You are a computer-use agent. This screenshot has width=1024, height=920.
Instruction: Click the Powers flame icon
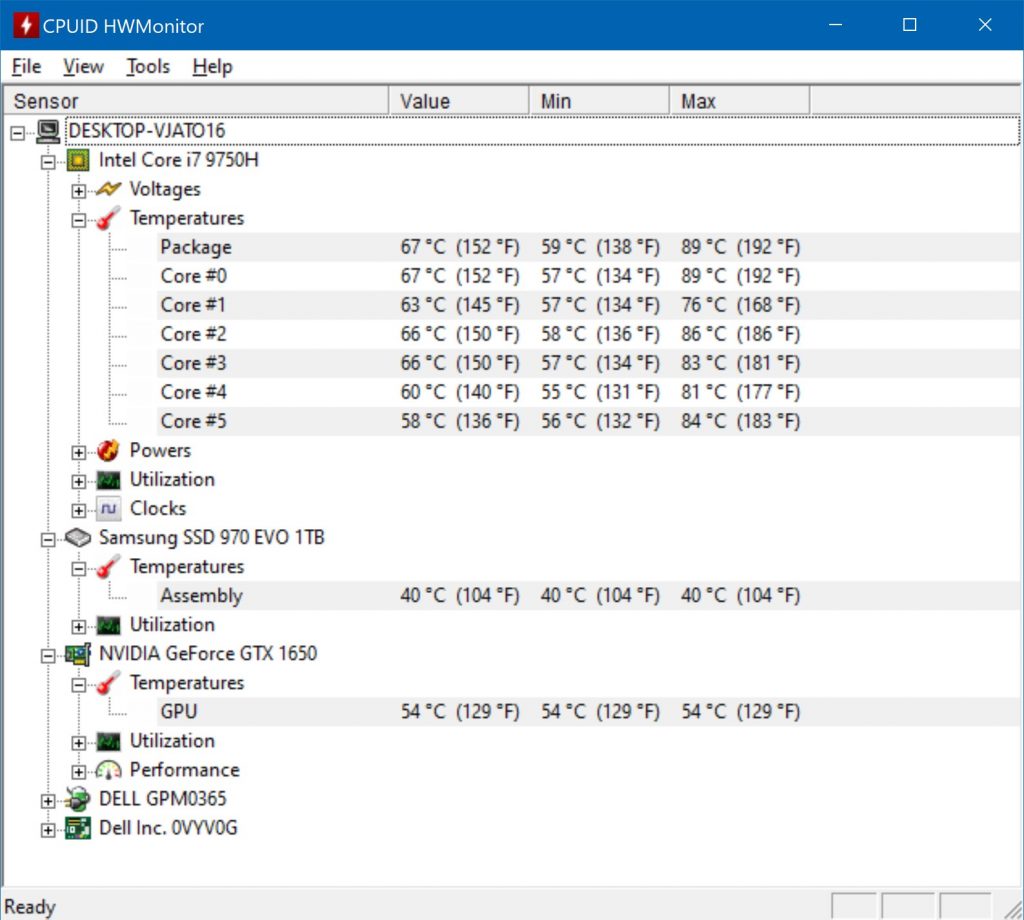point(108,451)
